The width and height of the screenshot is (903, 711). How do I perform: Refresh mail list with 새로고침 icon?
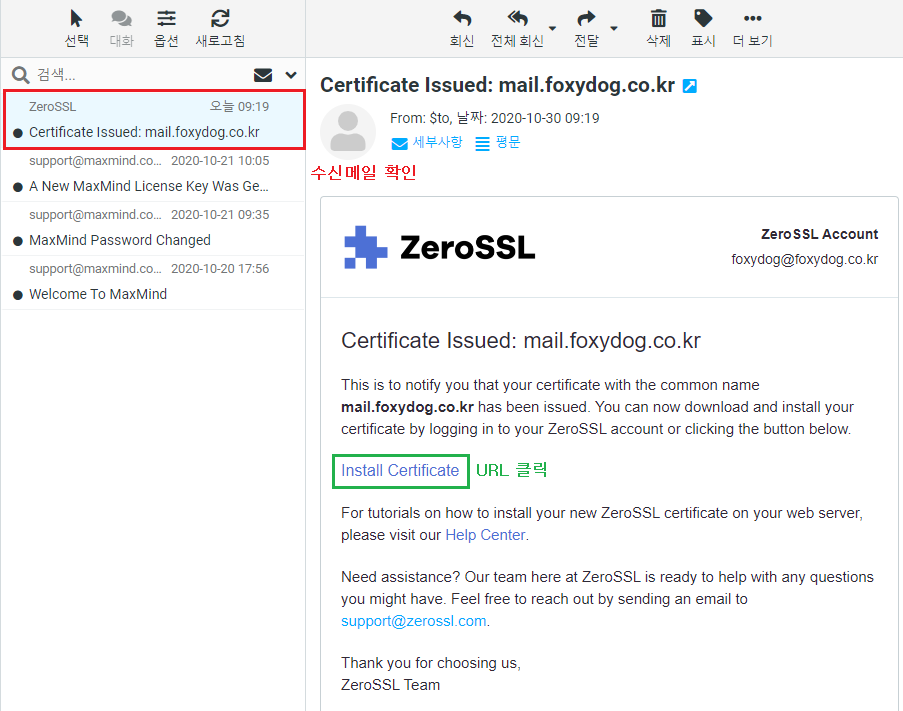220,19
